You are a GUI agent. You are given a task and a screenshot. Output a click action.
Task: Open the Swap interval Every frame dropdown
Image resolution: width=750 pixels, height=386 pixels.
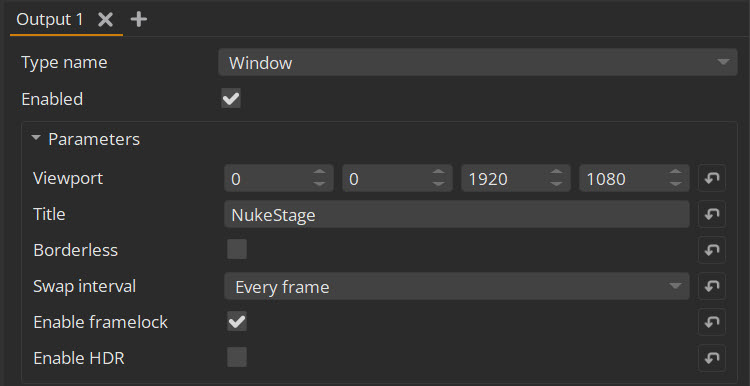(457, 287)
